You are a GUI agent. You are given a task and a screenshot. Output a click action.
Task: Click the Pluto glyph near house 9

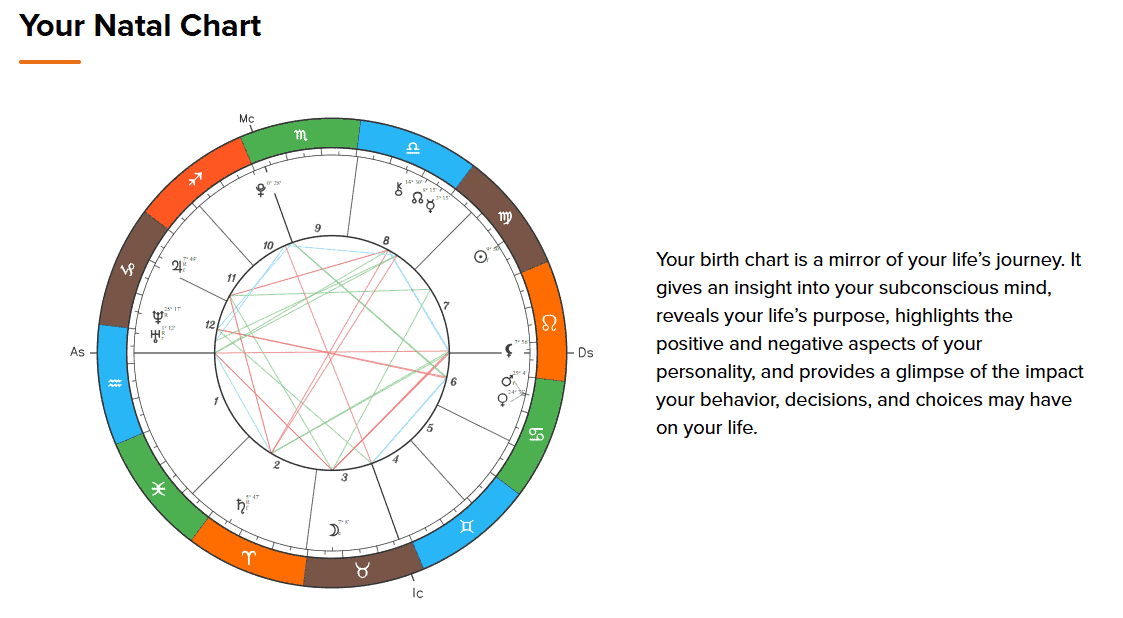pyautogui.click(x=263, y=190)
